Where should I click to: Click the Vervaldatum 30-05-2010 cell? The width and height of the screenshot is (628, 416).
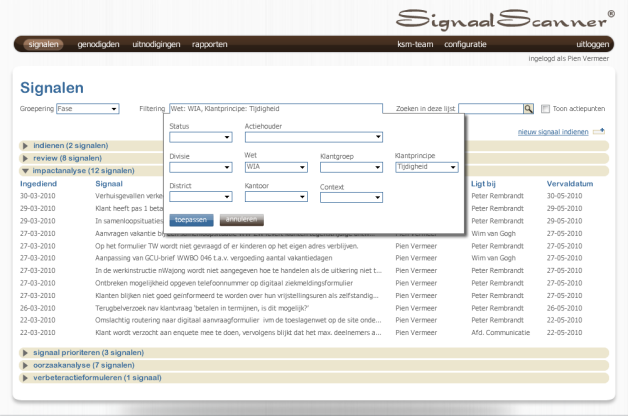(564, 196)
